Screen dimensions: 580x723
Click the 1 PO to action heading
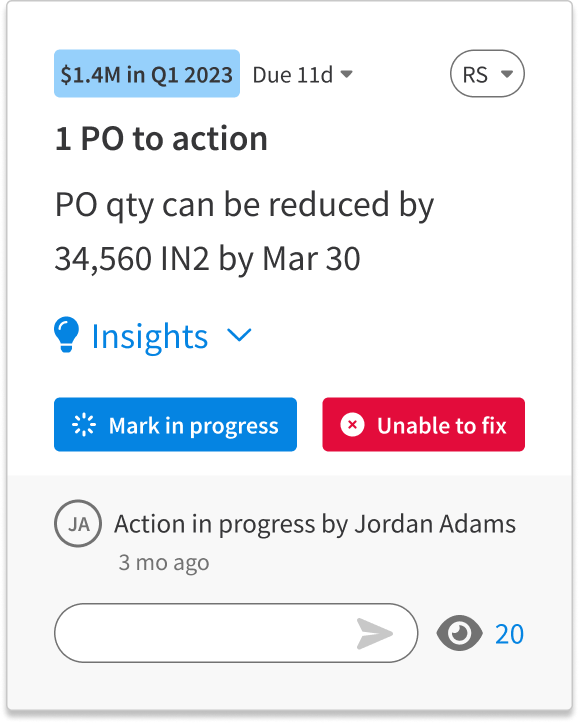pos(161,139)
